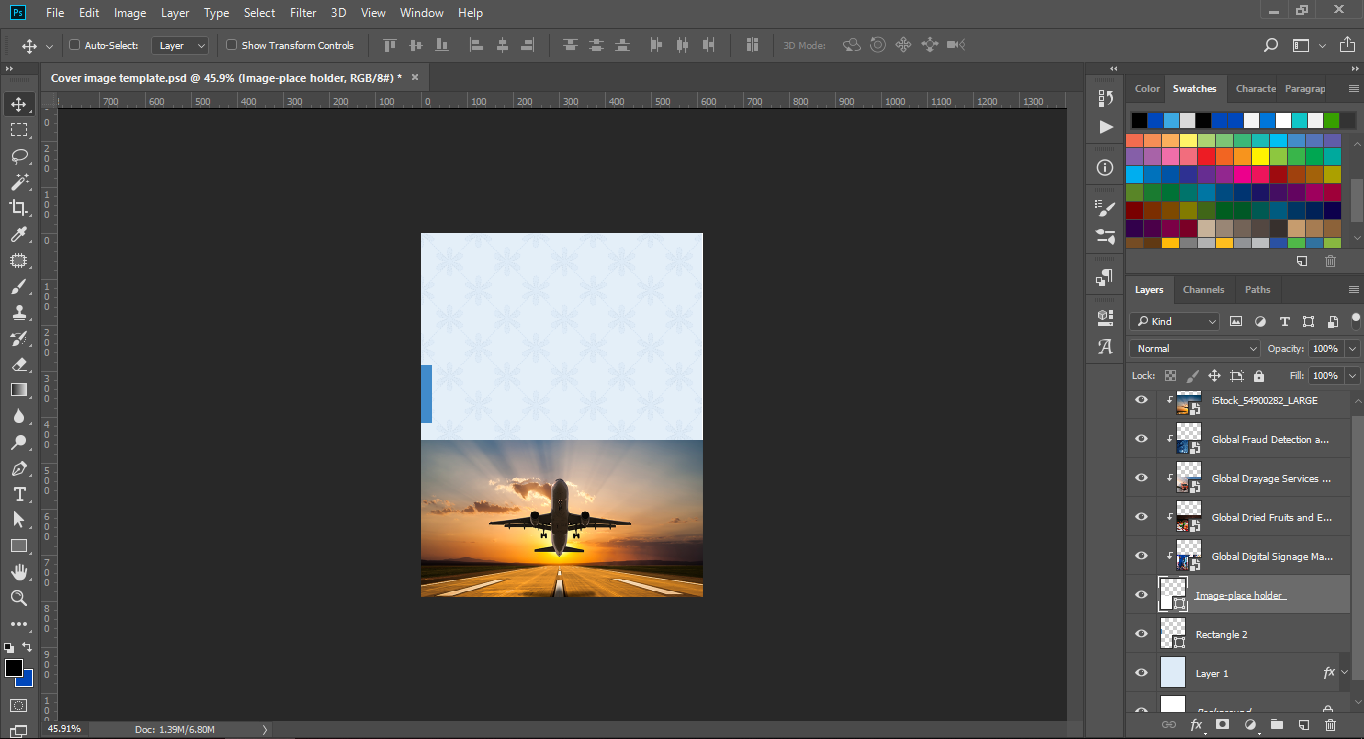Screen dimensions: 1364x739
Task: Hide the Rectangle 2 layer
Action: 1140,633
